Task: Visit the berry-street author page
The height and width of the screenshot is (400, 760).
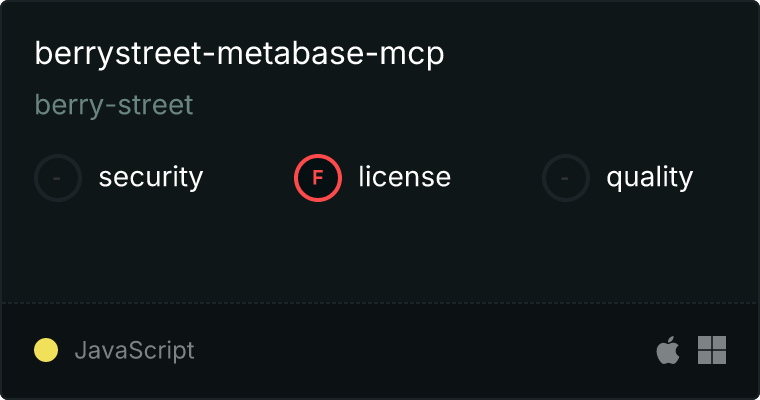Action: [x=114, y=105]
